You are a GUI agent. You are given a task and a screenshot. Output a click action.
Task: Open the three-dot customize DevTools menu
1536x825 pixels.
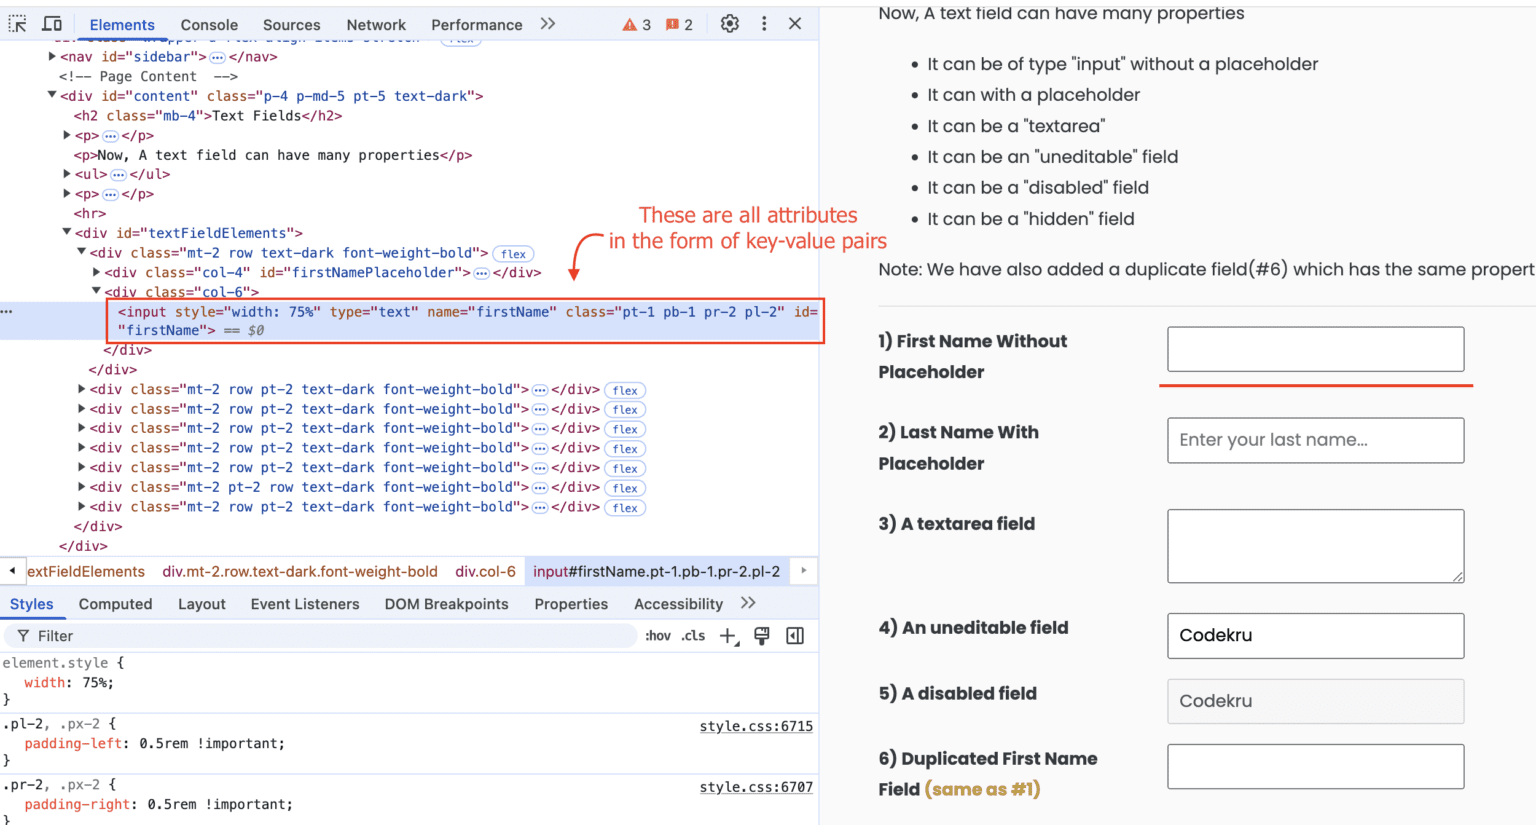764,23
